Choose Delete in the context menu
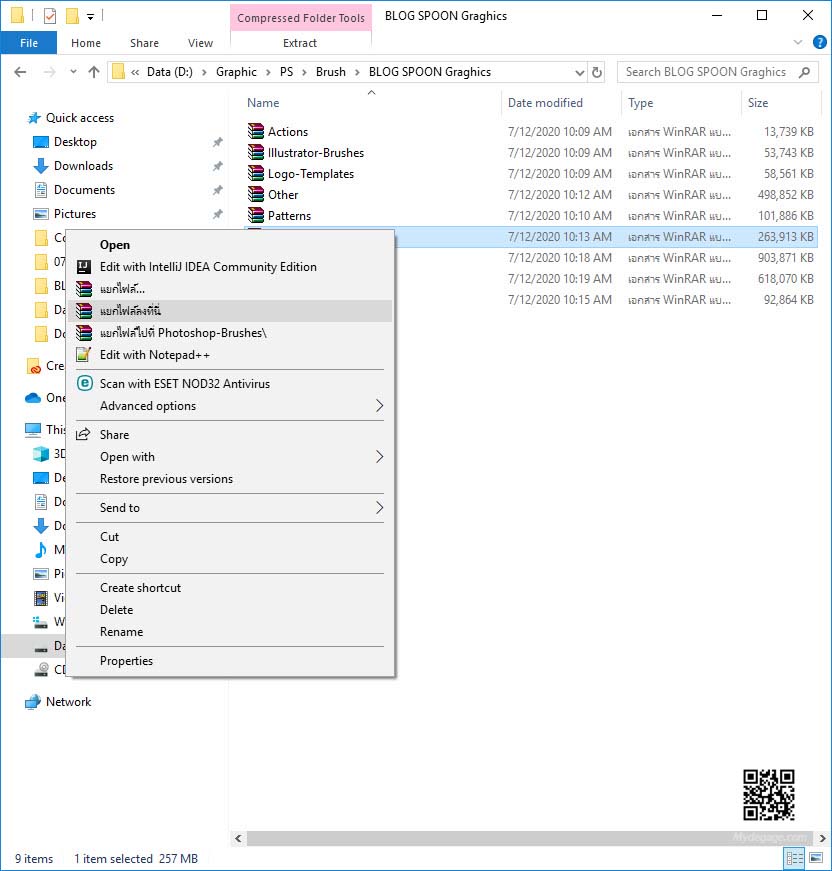Viewport: 832px width, 871px height. tap(230, 609)
